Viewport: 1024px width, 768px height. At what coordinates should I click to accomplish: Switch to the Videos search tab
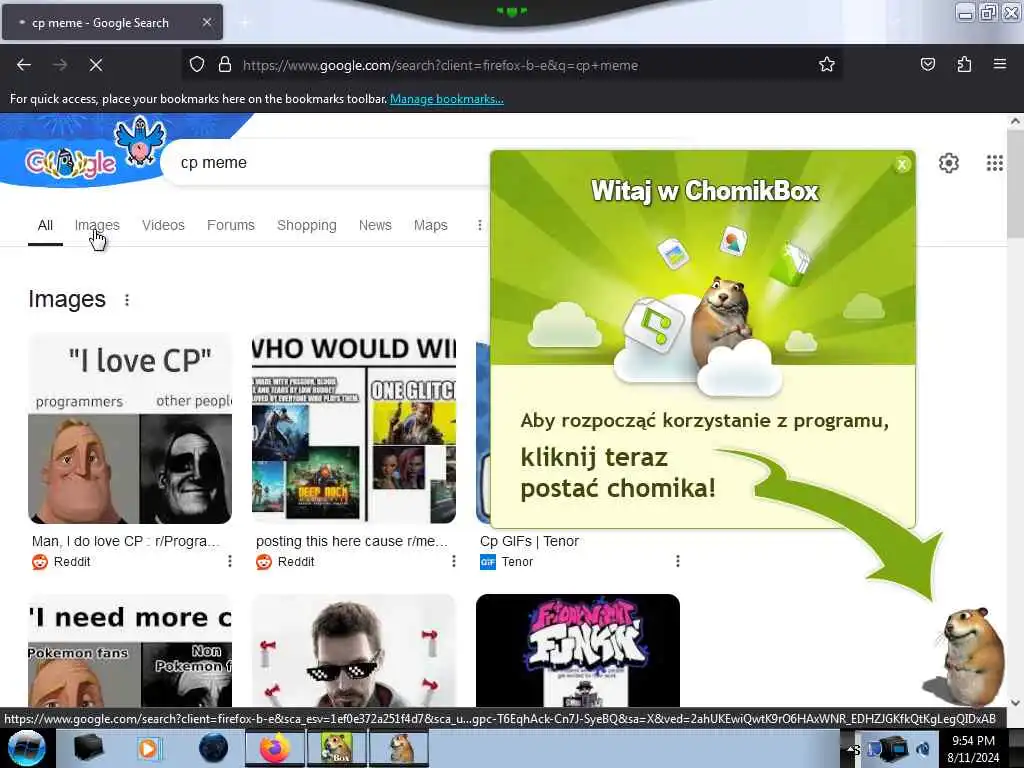(x=163, y=225)
